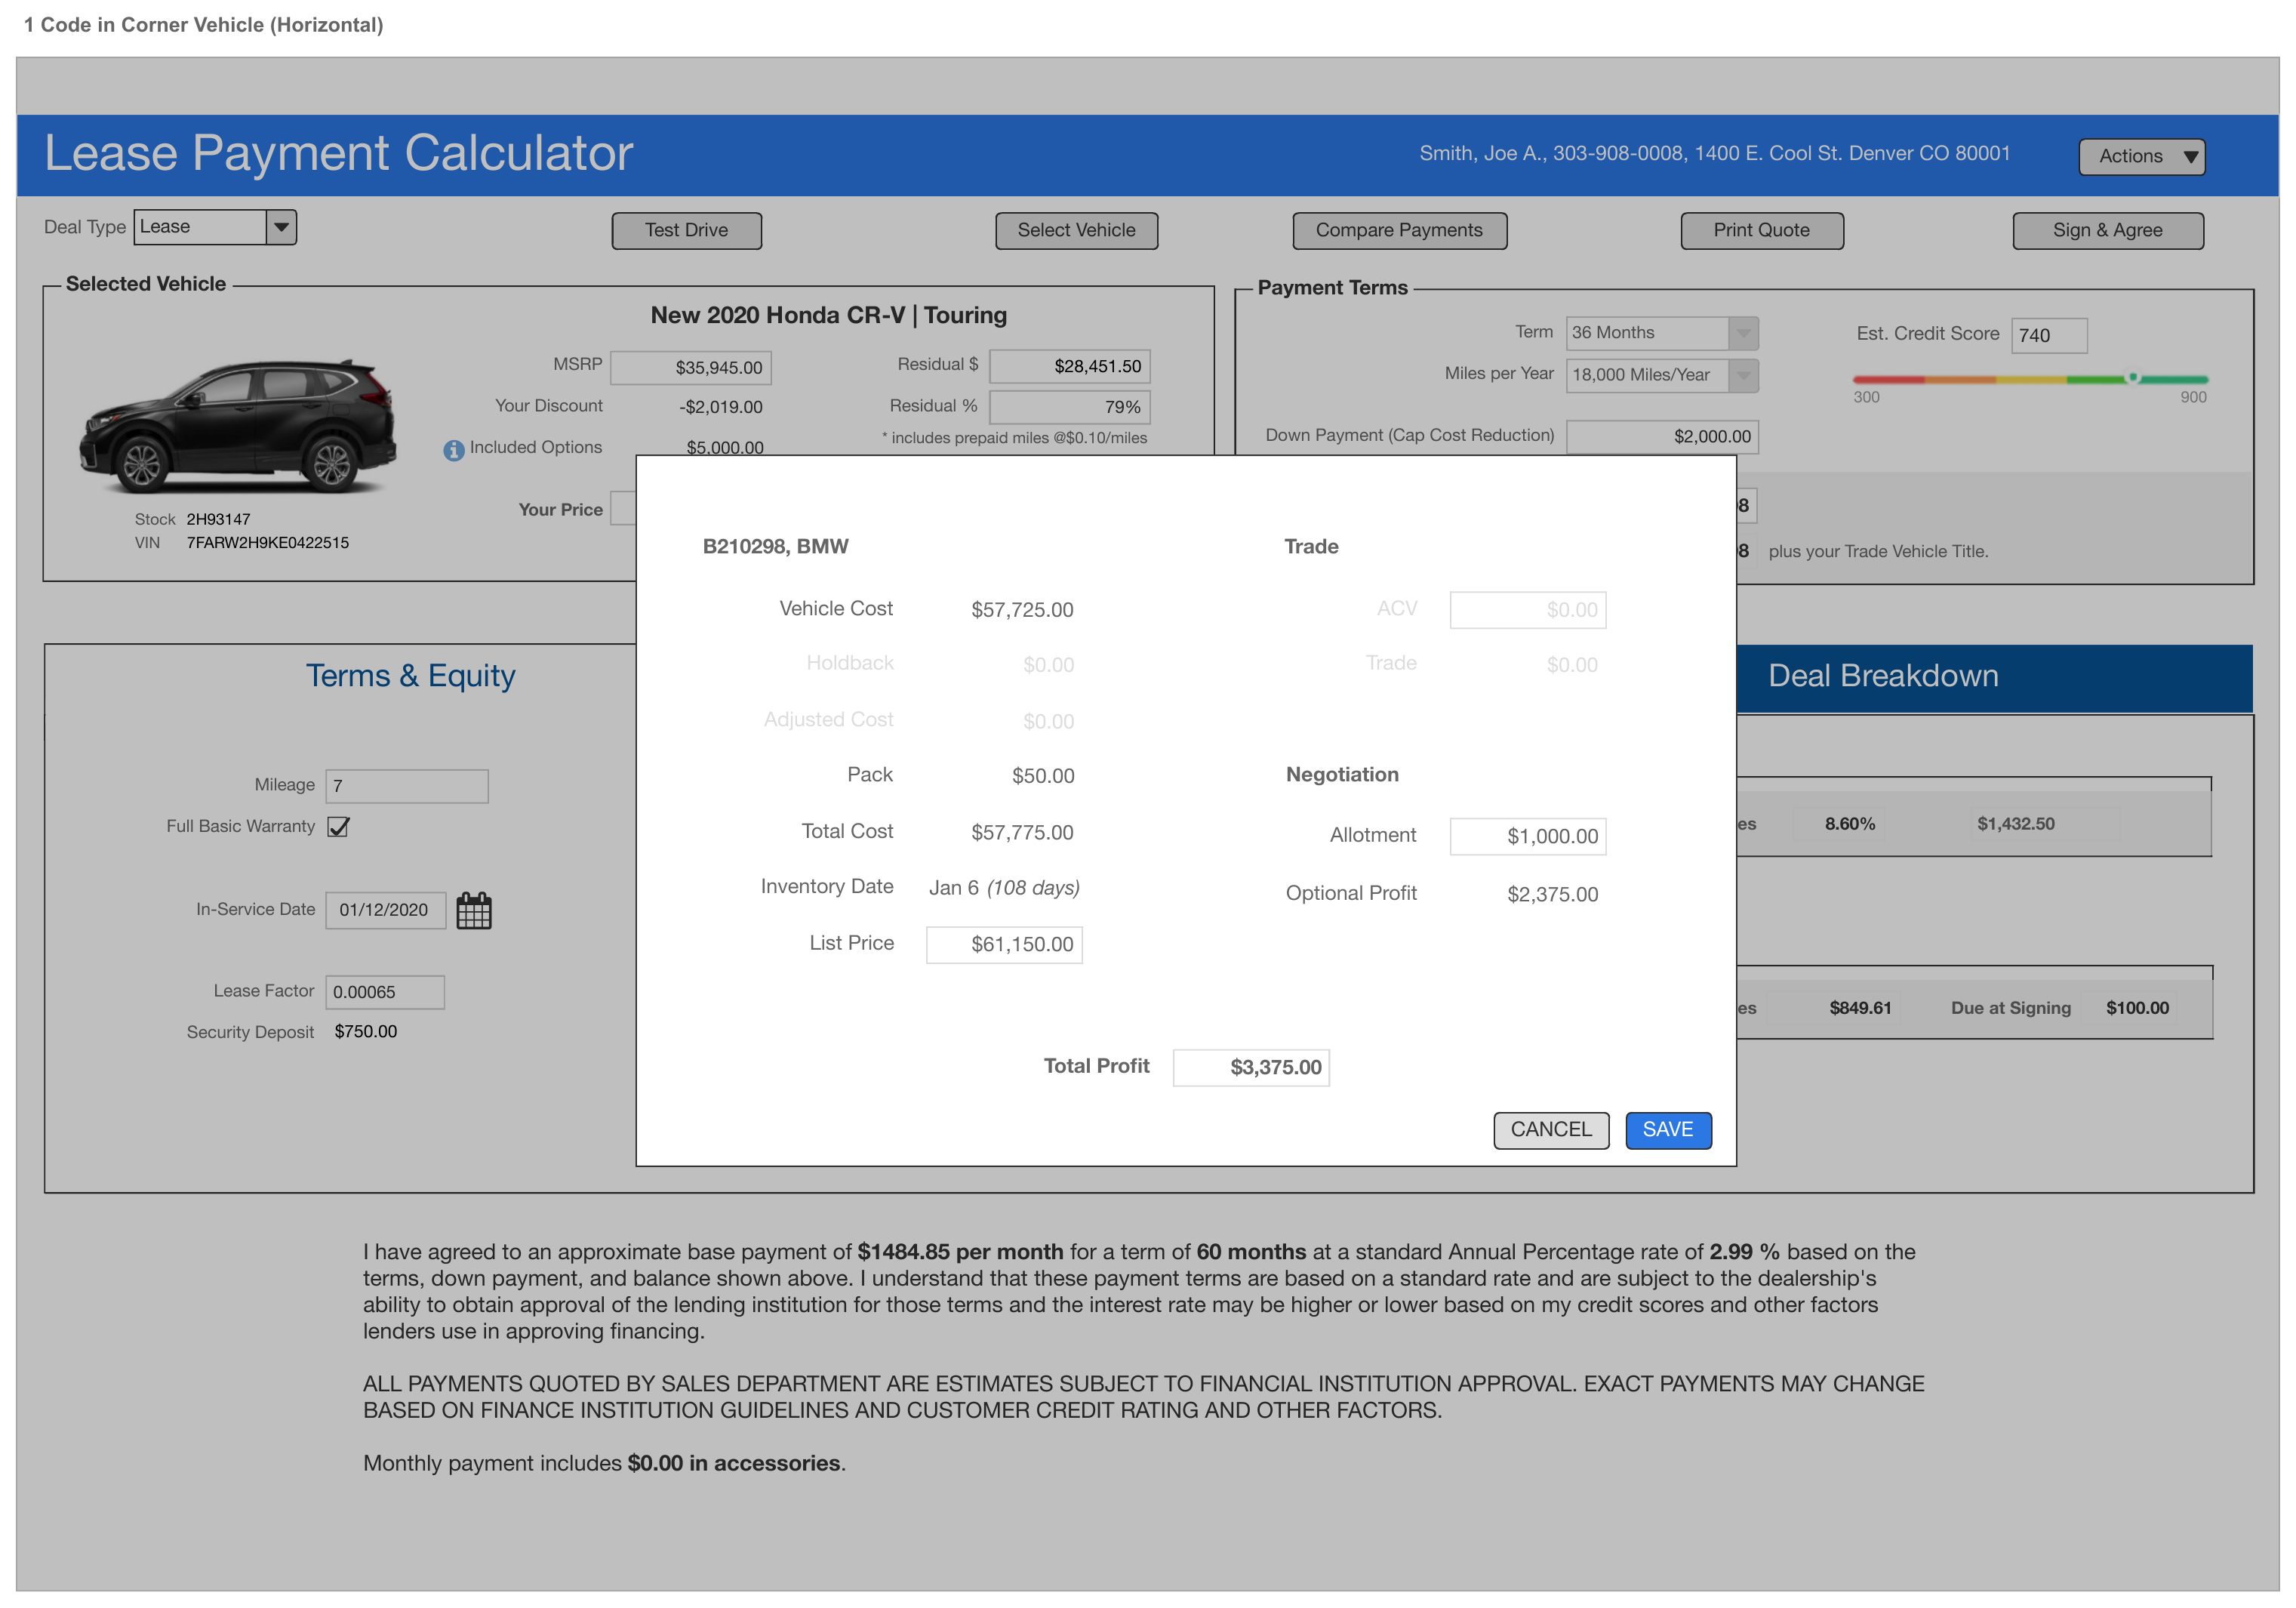Click the 8.60% rate value

(x=1849, y=824)
